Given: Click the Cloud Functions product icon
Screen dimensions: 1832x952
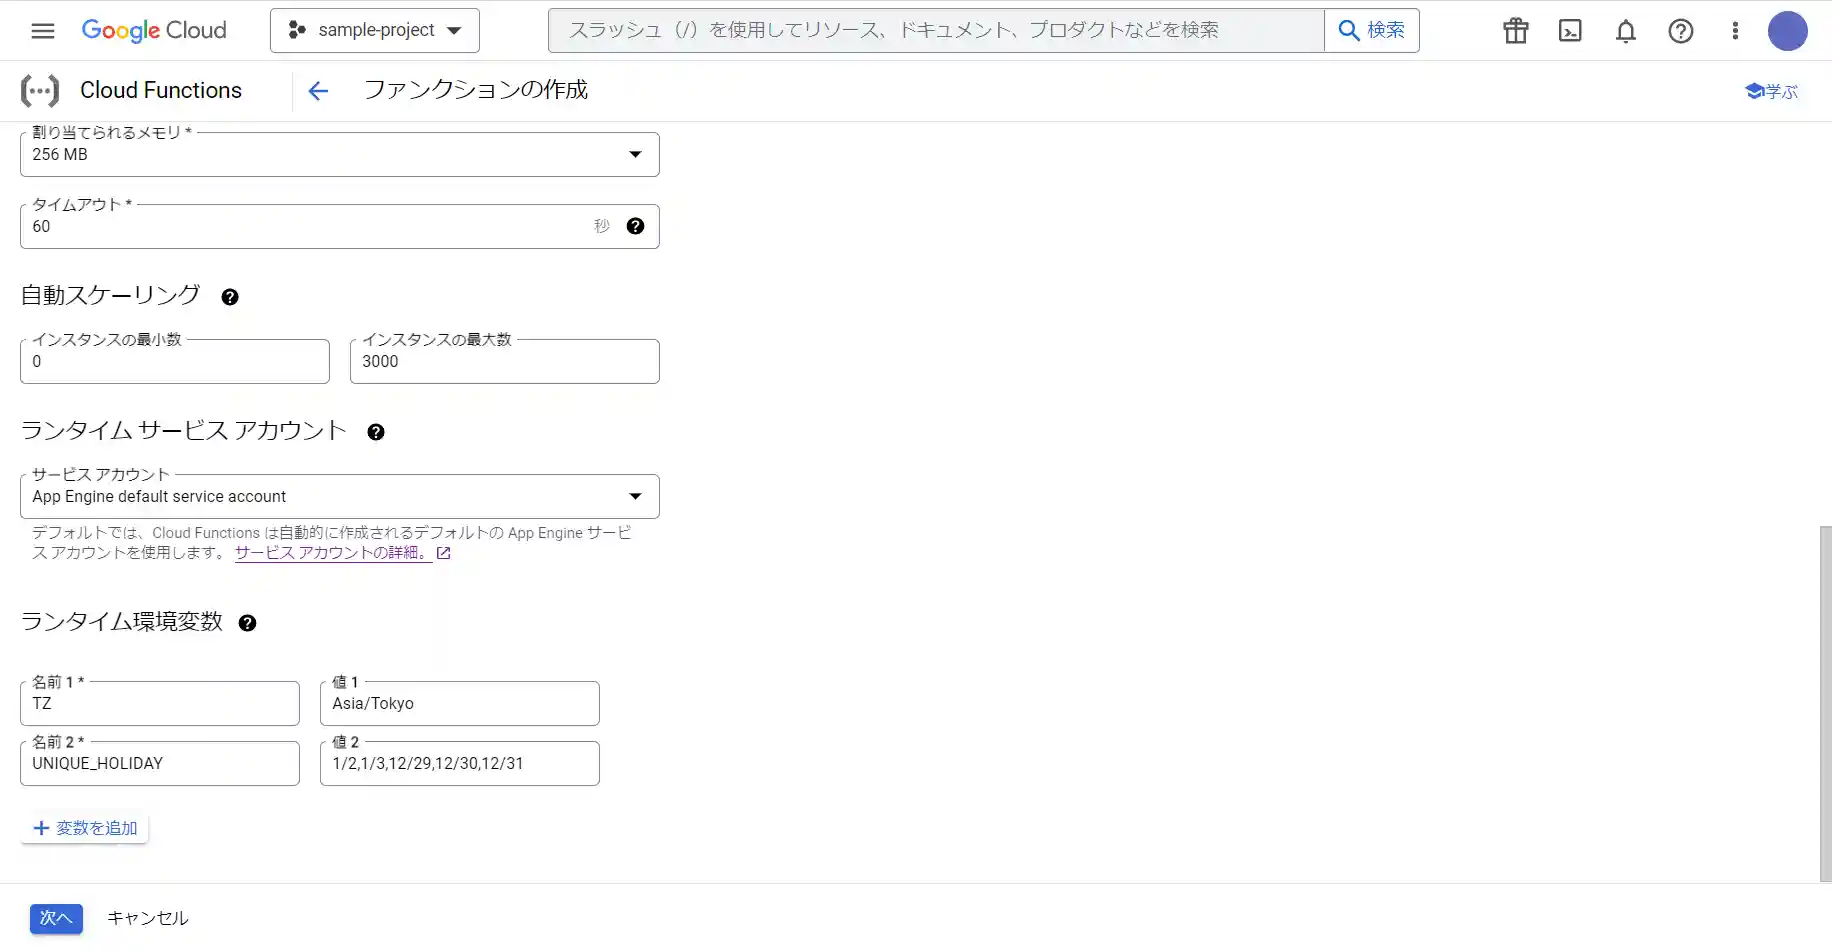Looking at the screenshot, I should [40, 91].
